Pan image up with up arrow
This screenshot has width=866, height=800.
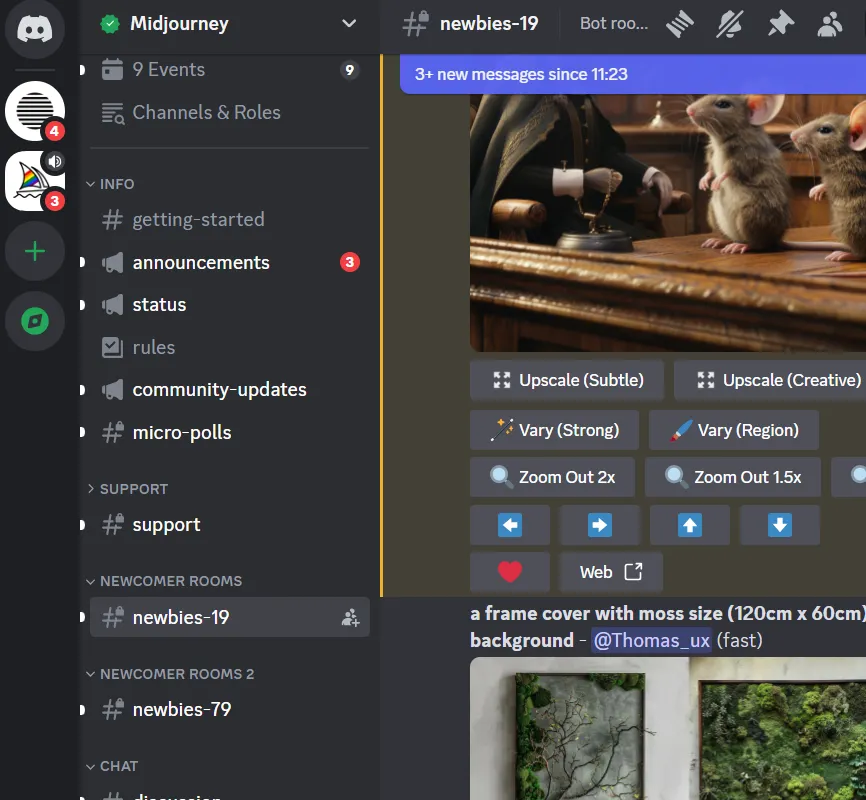[x=690, y=525]
